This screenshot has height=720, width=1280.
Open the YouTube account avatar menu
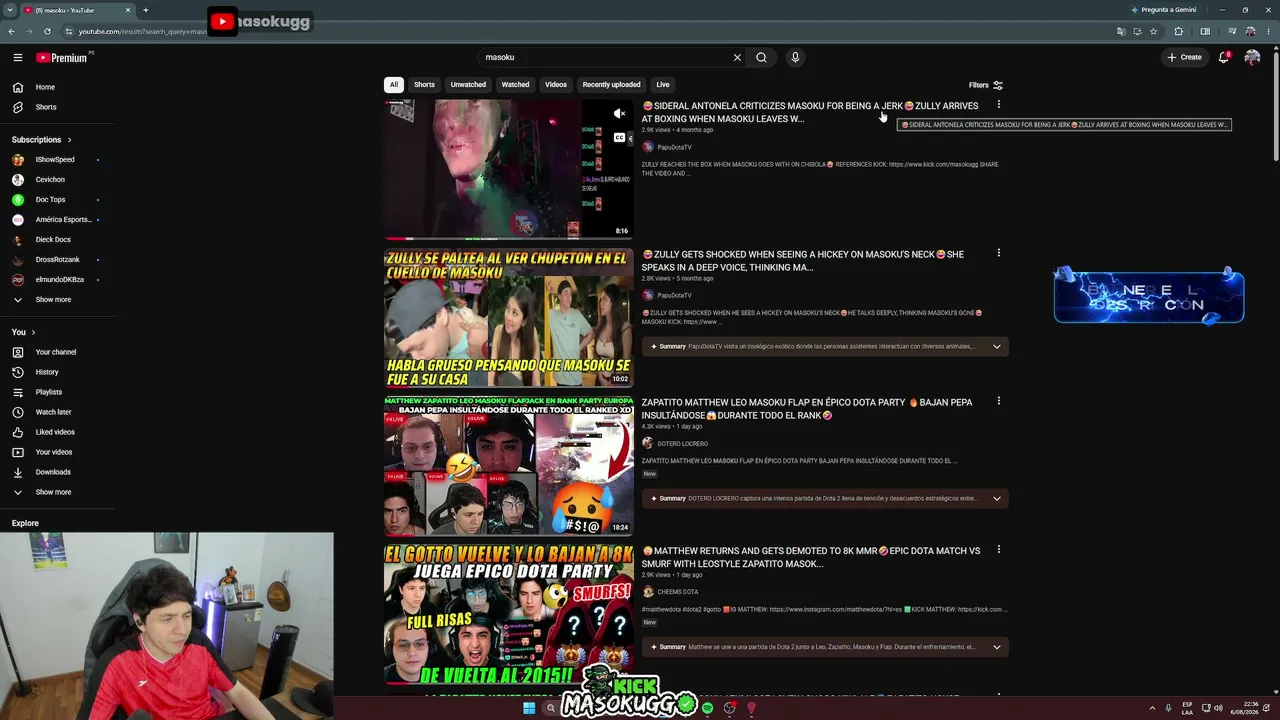coord(1252,57)
